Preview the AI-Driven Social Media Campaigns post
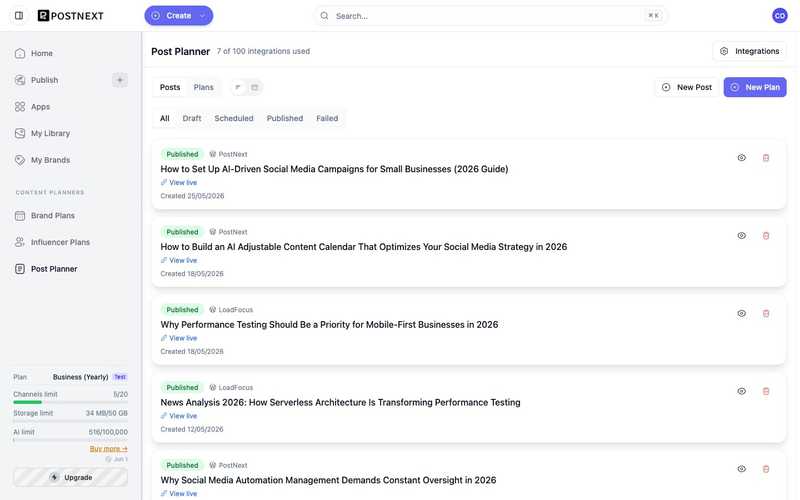This screenshot has width=800, height=500. [741, 158]
